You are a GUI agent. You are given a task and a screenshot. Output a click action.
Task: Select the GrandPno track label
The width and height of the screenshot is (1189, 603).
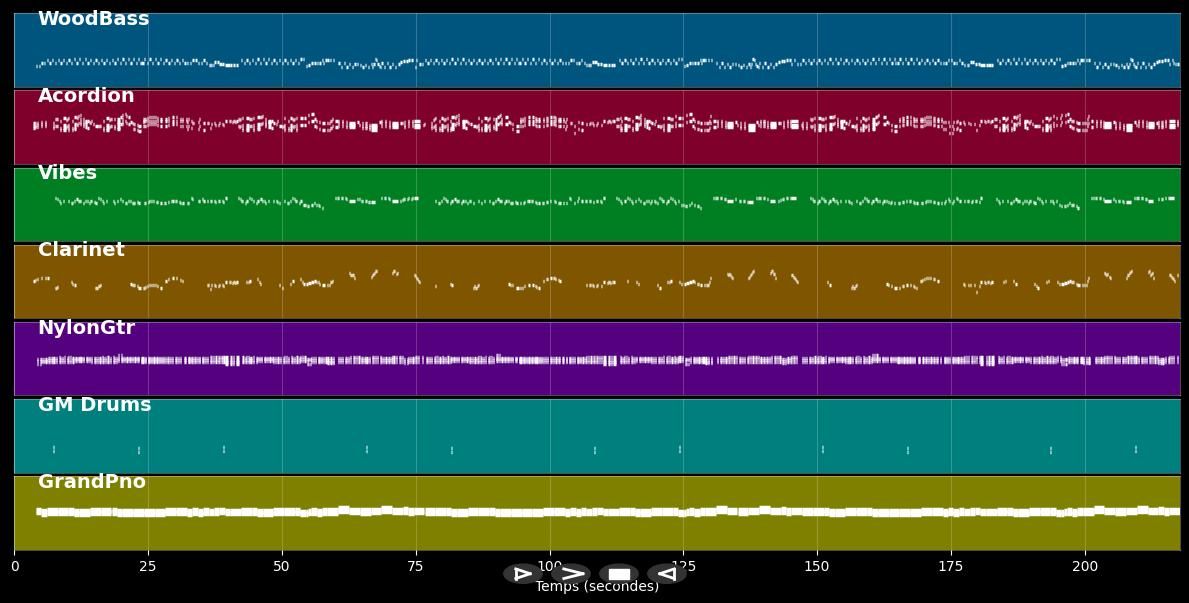[92, 482]
